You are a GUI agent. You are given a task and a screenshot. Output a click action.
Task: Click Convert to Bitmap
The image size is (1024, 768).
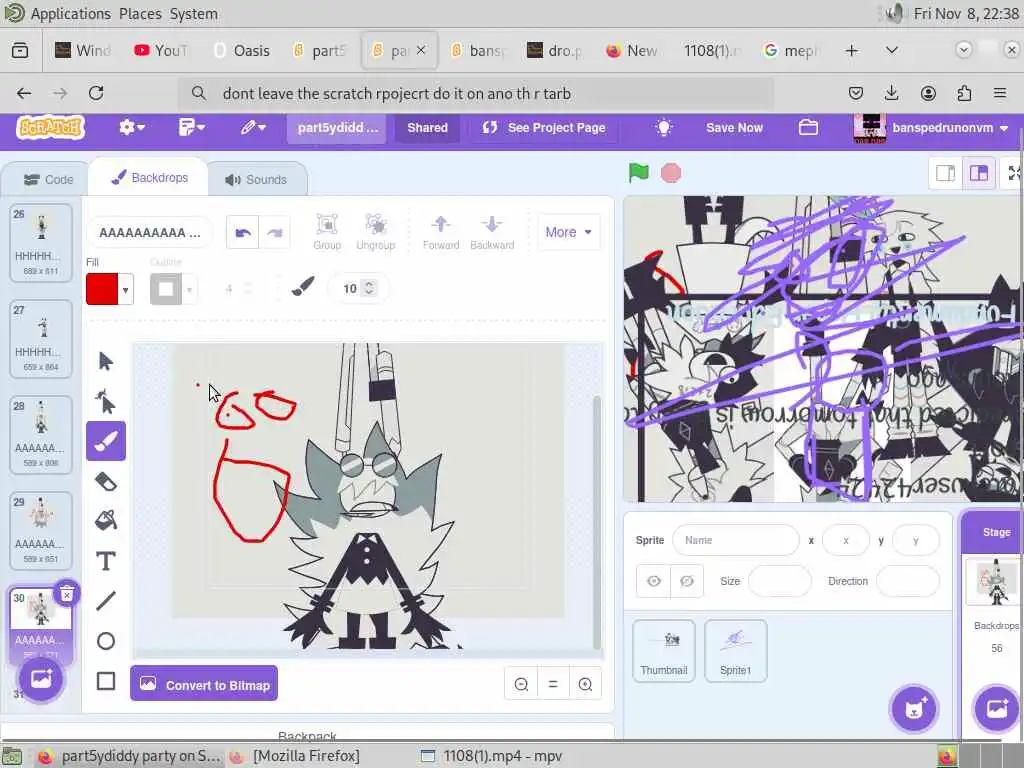coord(204,684)
